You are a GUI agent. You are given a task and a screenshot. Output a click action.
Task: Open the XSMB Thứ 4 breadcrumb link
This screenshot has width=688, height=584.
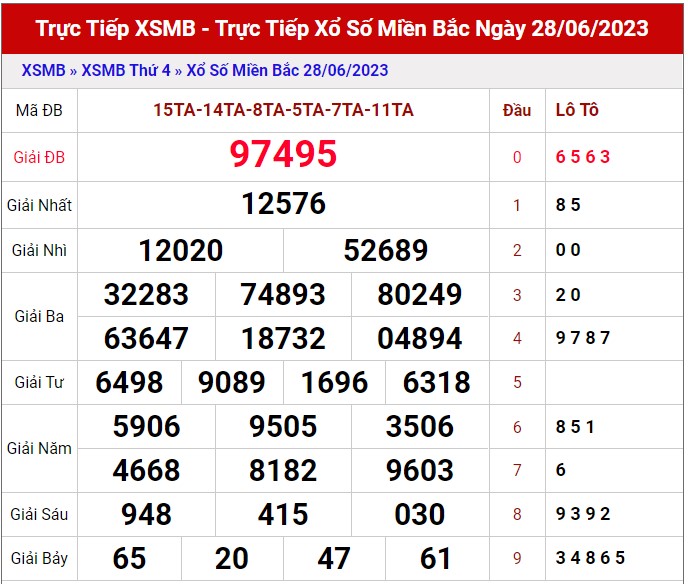[125, 71]
